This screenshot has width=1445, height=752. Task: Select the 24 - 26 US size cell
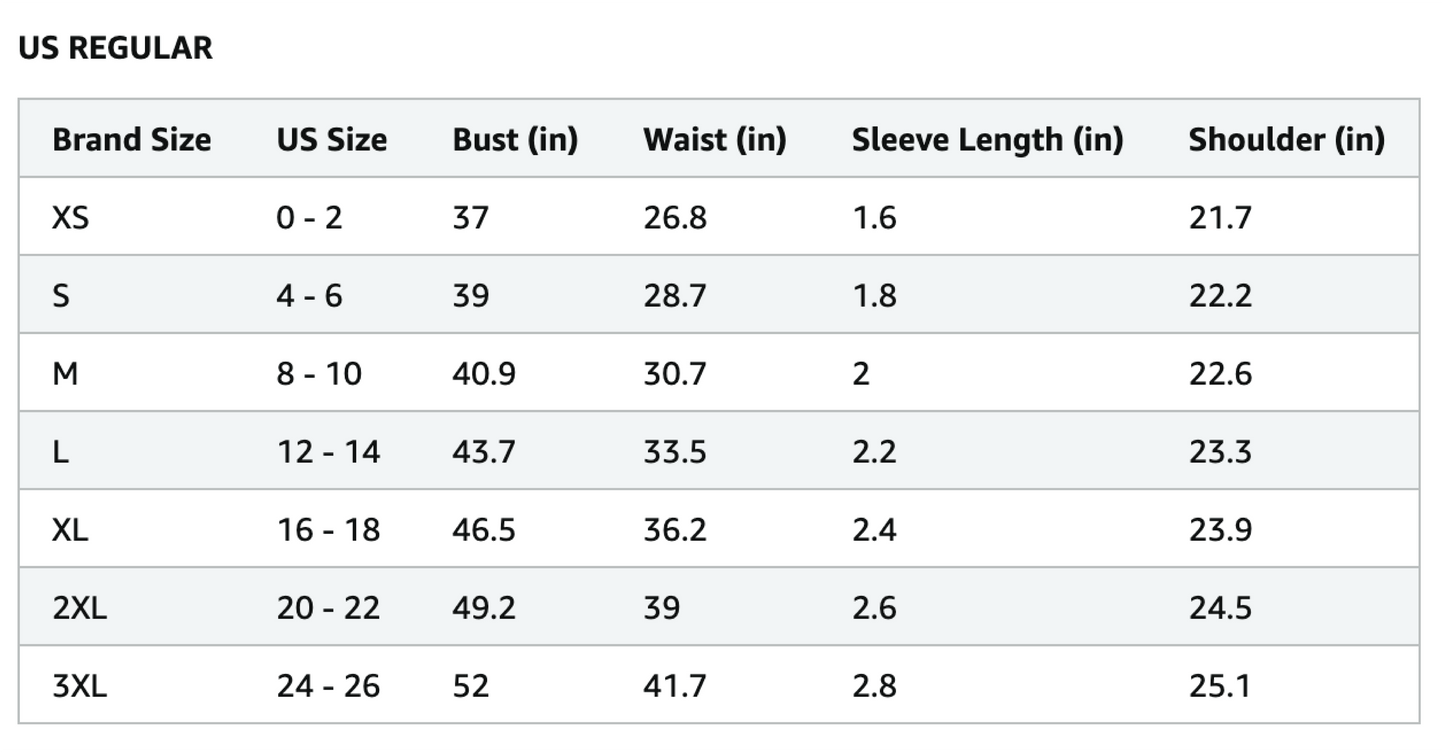pyautogui.click(x=328, y=686)
